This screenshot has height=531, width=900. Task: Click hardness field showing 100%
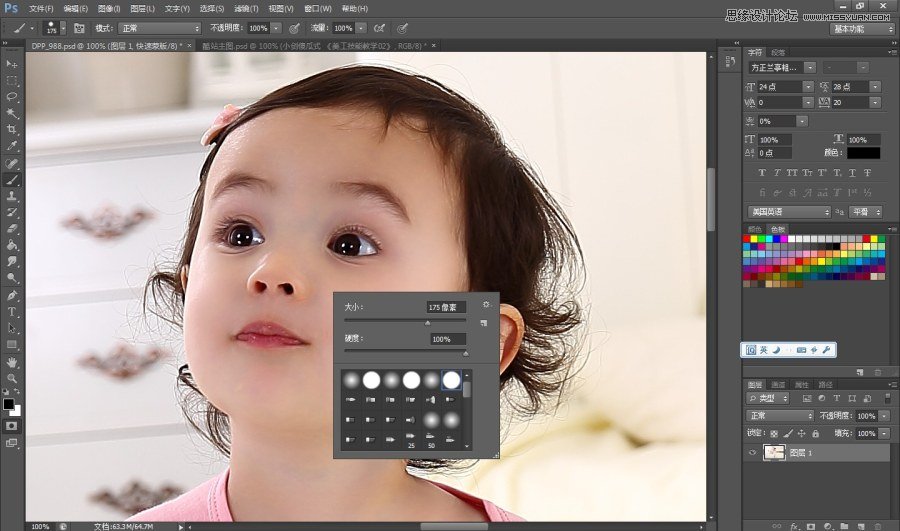point(448,339)
